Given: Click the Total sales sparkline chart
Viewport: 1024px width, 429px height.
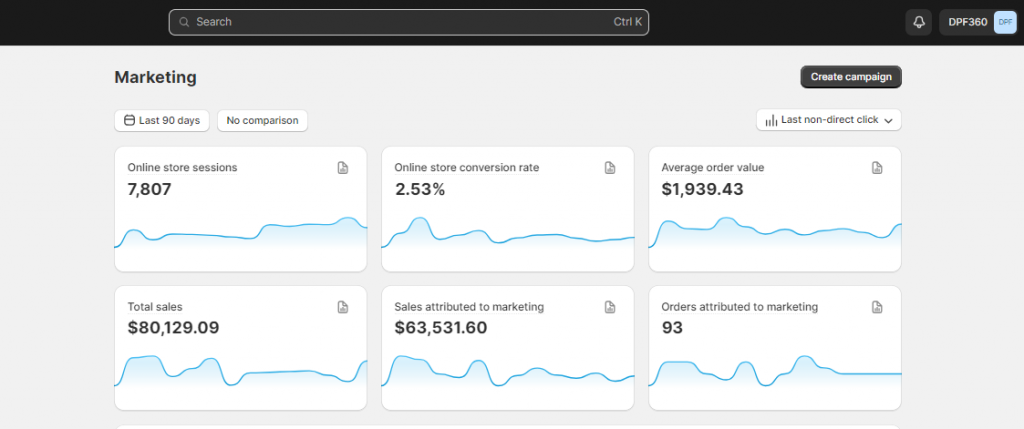Looking at the screenshot, I should 240,372.
